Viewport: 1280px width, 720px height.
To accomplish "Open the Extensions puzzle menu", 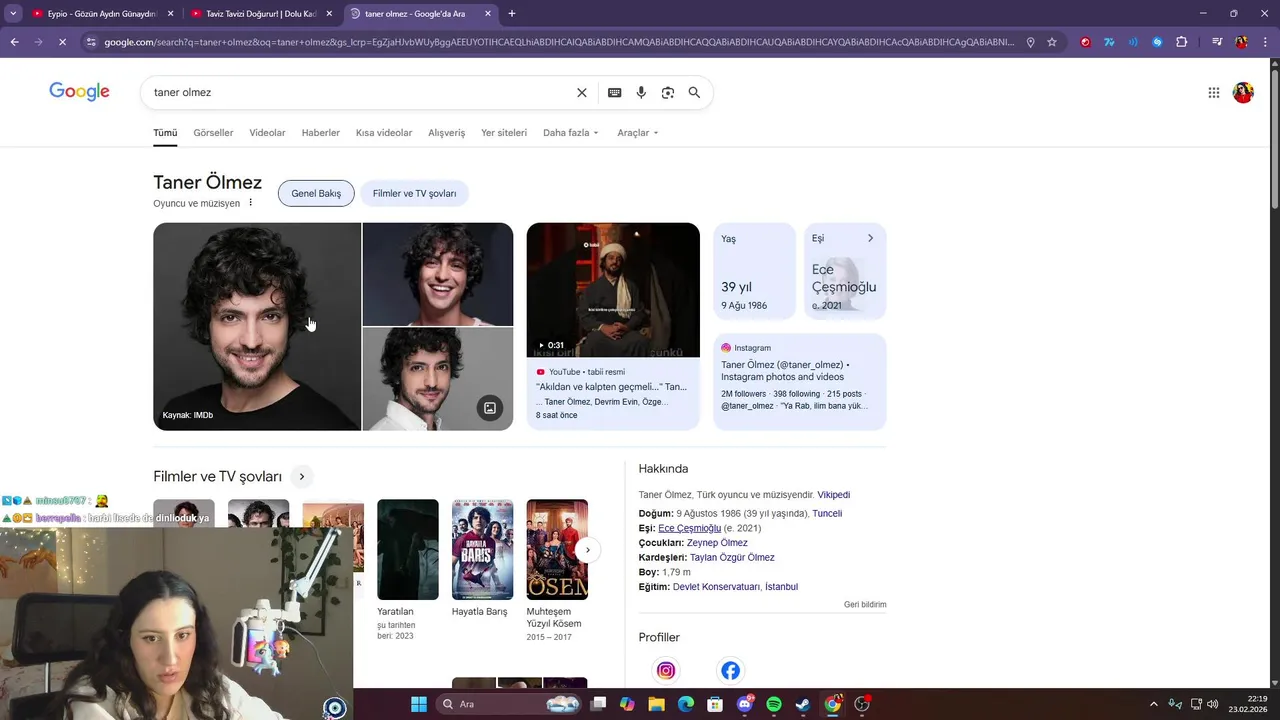I will [1182, 42].
